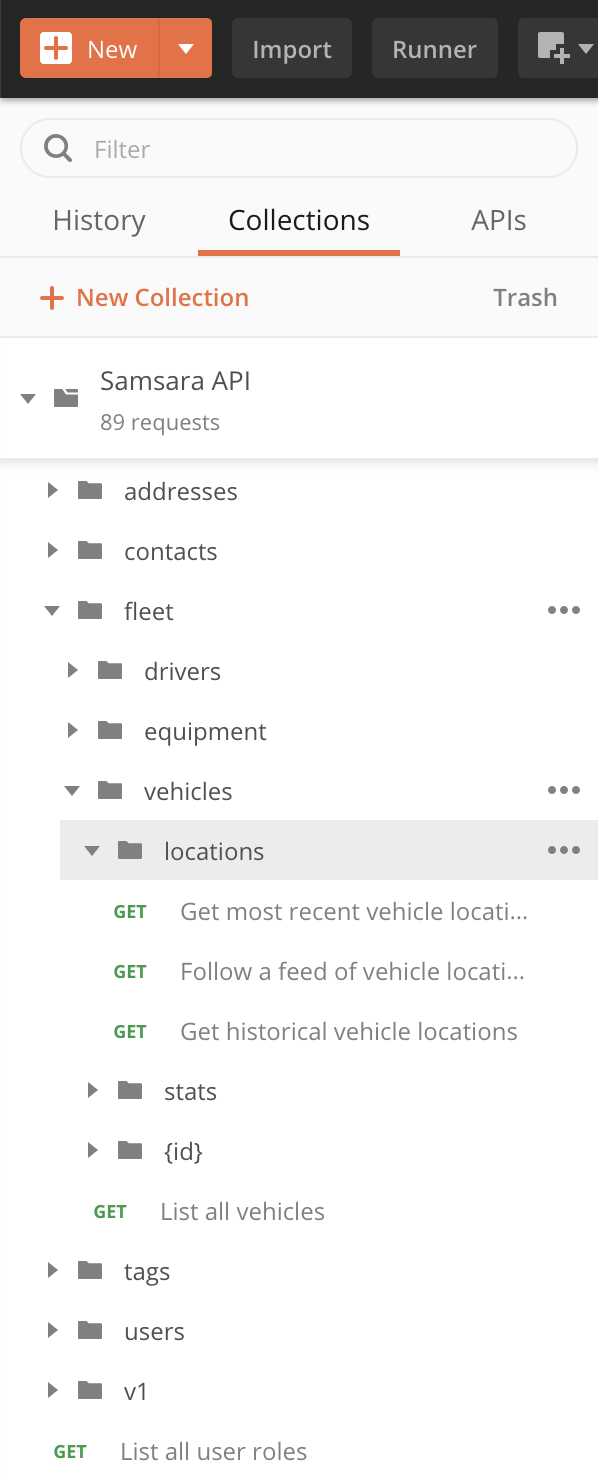Viewport: 598px width, 1480px height.
Task: Collapse the Samsara API collection arrow
Action: (x=28, y=399)
